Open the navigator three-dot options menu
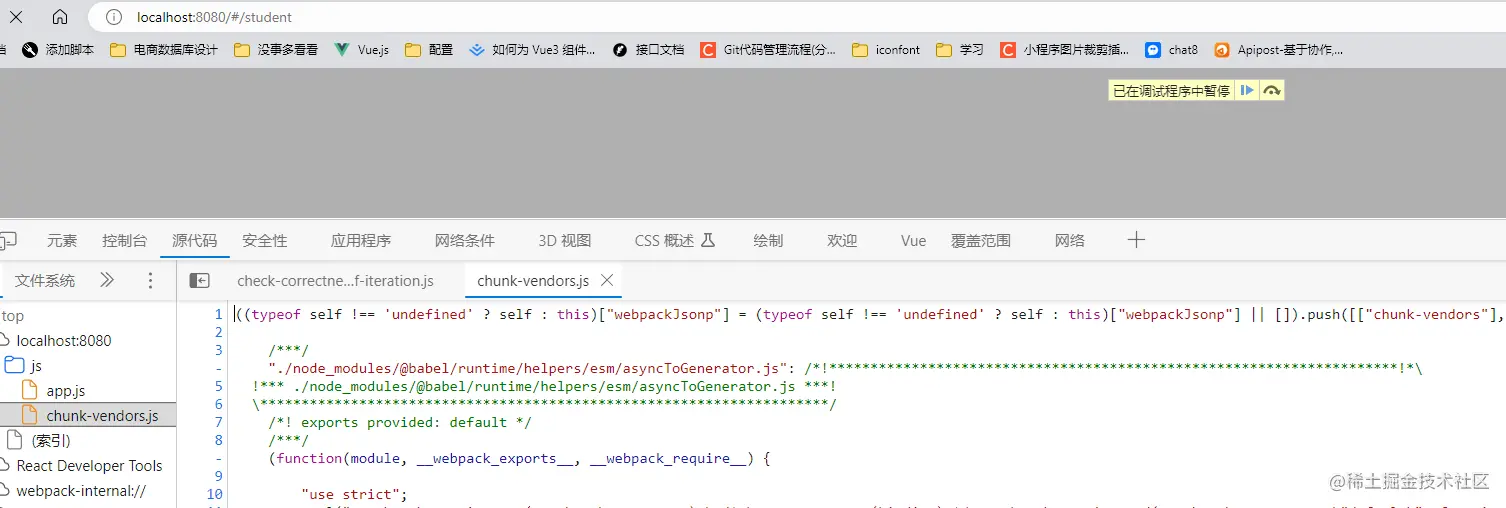1506x508 pixels. pyautogui.click(x=151, y=280)
